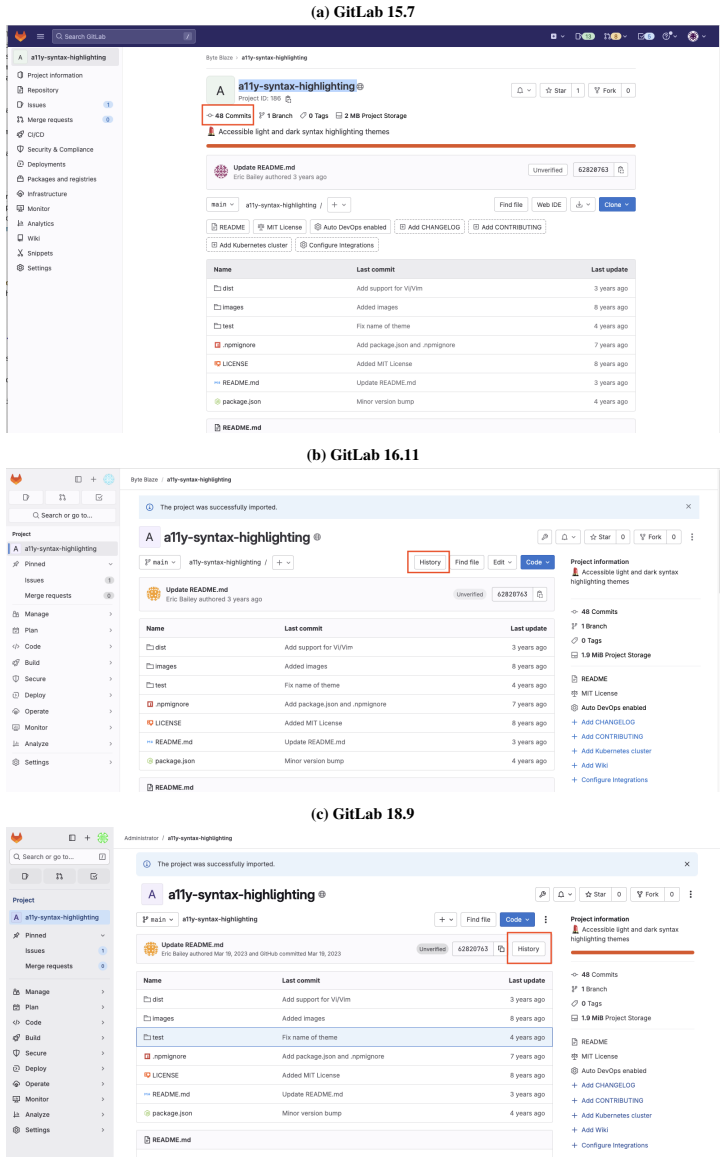Expand the Manage section in the 16.11 sidebar
The height and width of the screenshot is (1163, 726).
tap(62, 614)
